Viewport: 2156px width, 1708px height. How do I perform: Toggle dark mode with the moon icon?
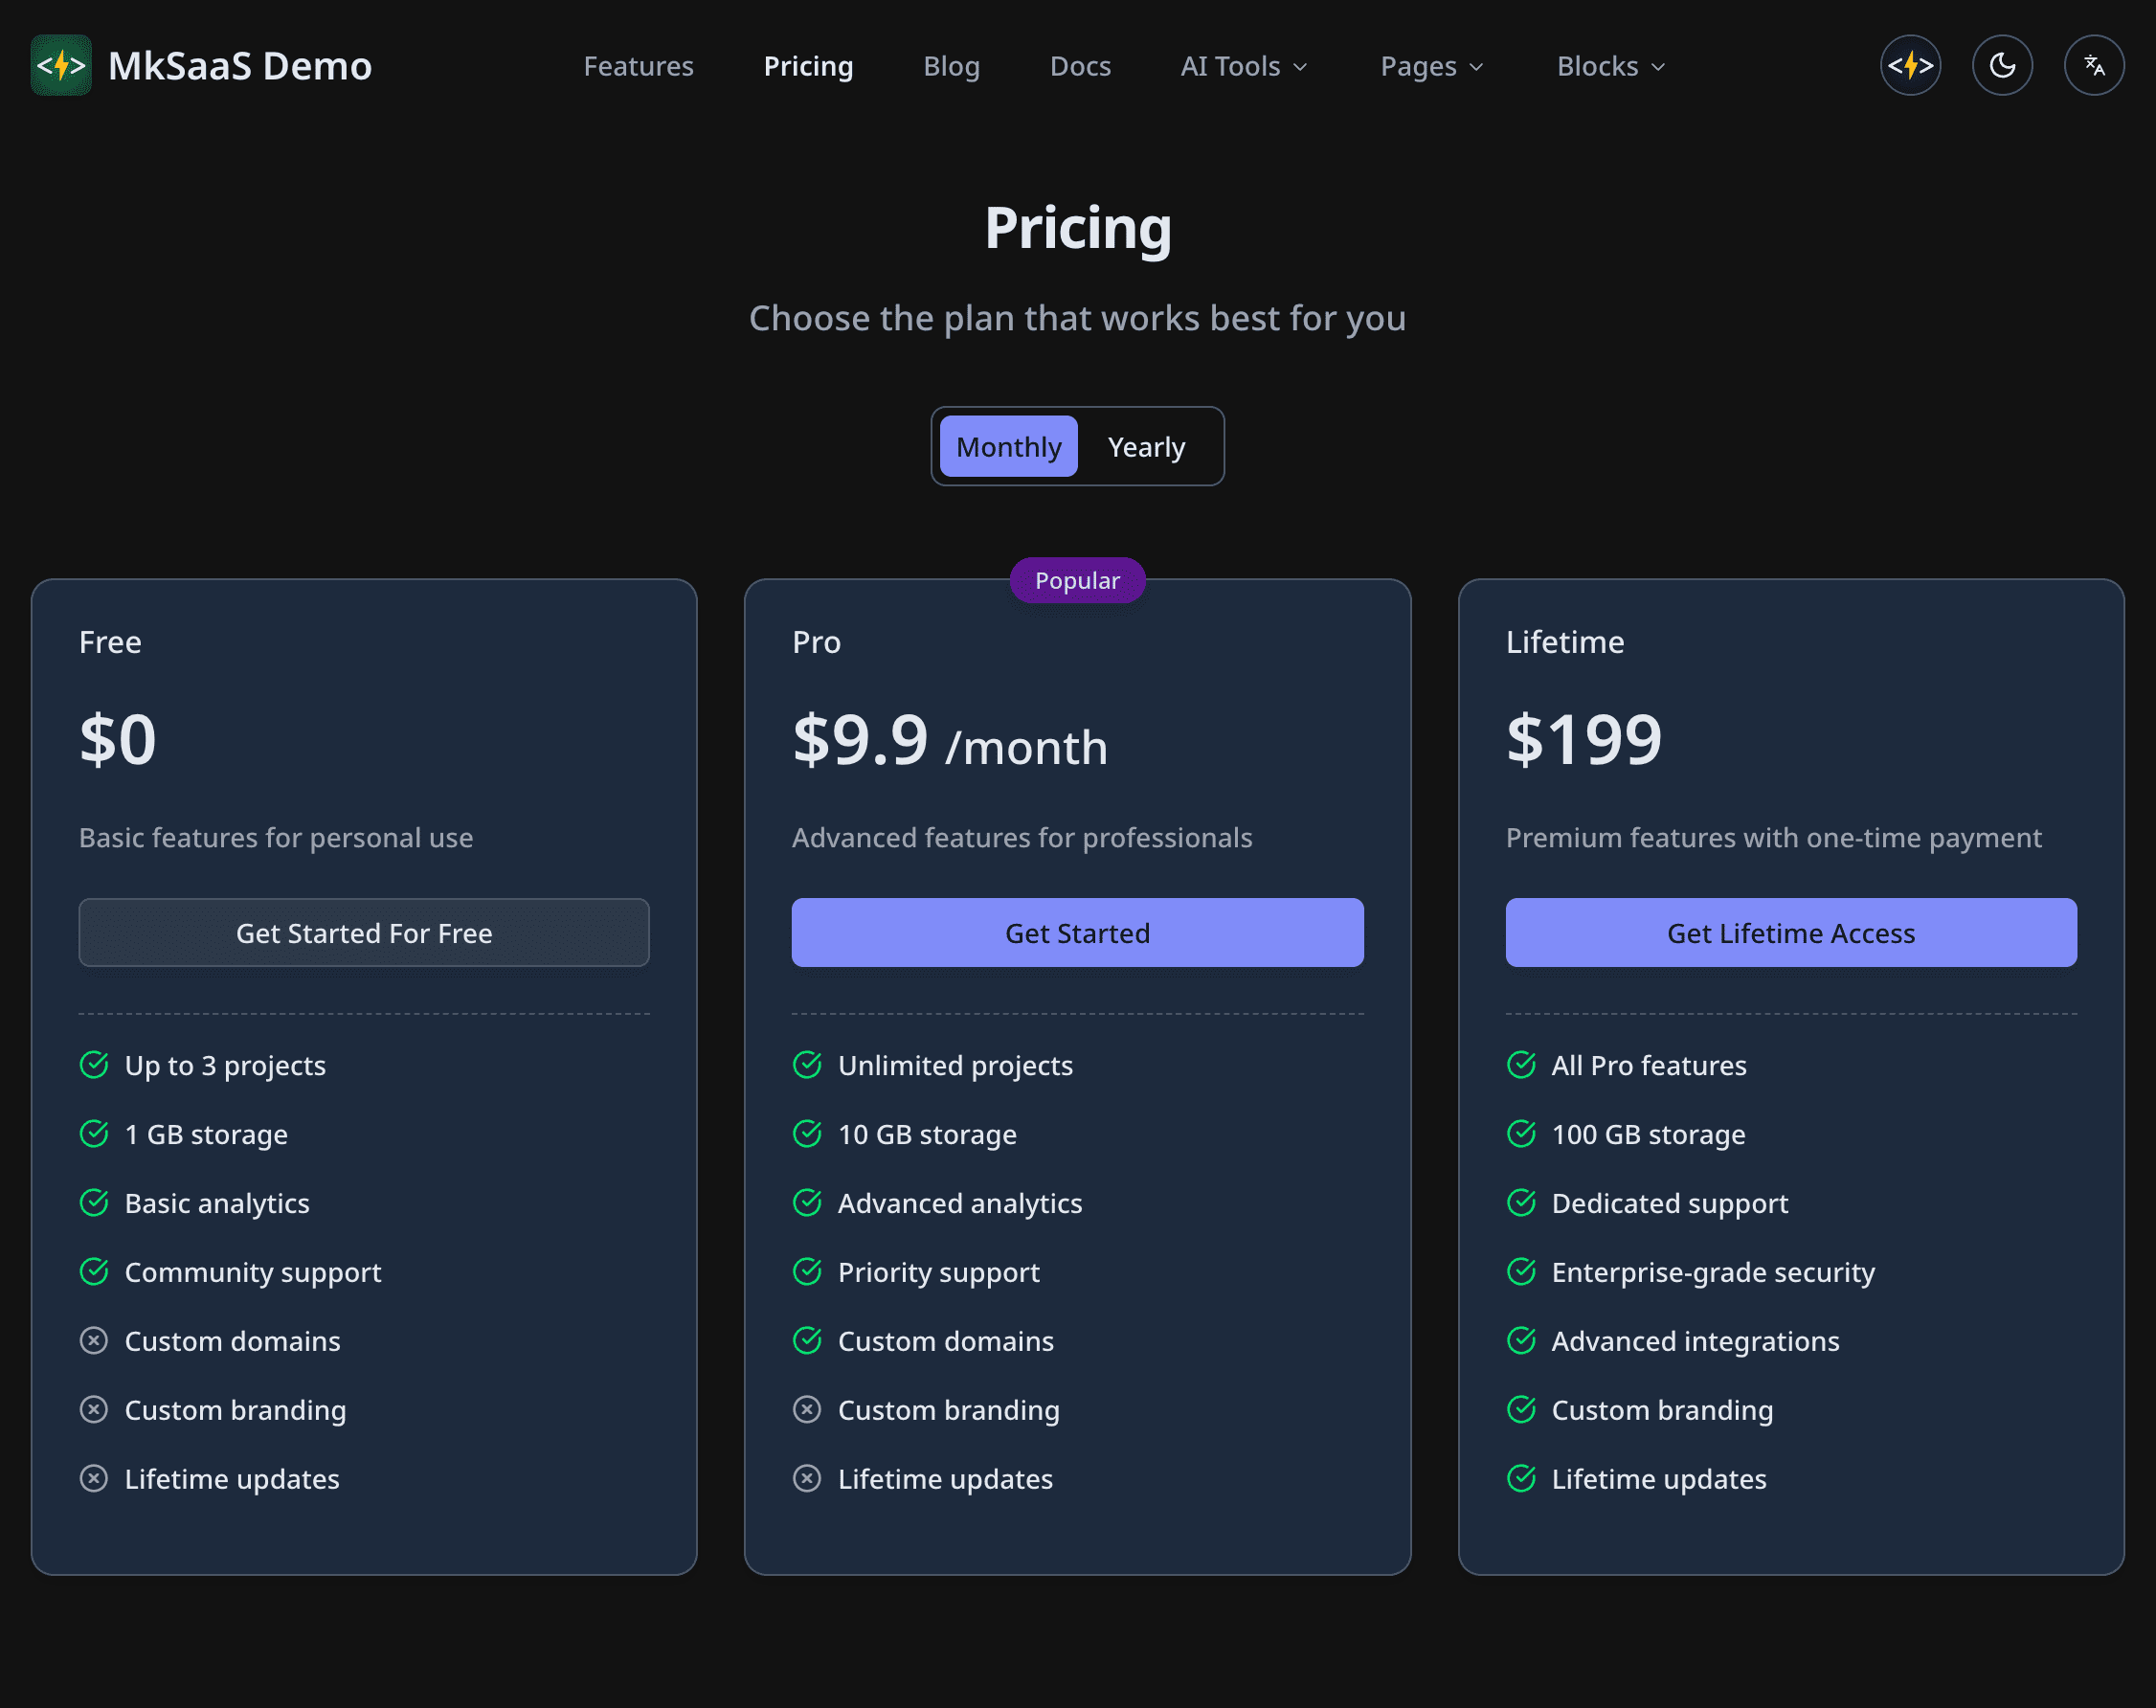coord(2002,65)
